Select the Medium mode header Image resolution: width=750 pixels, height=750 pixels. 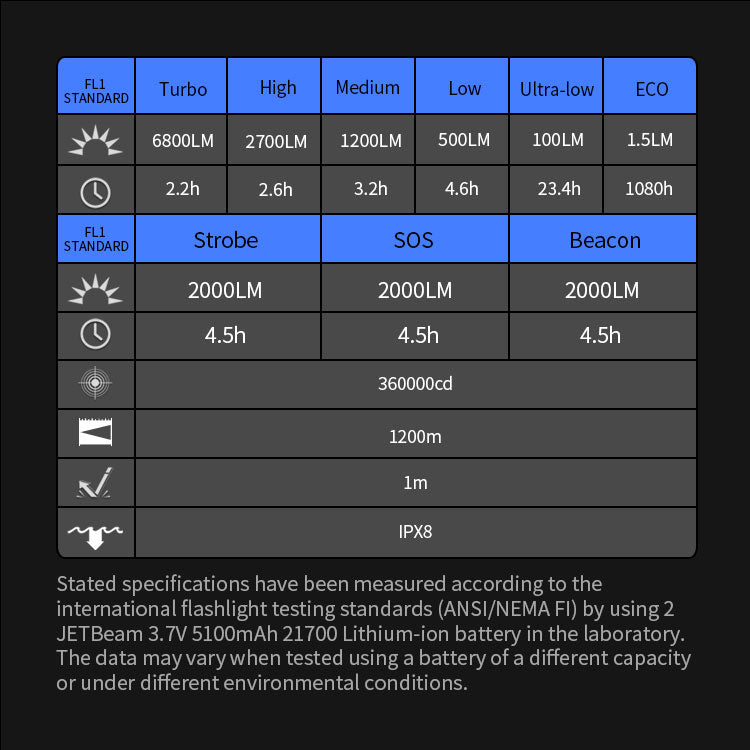(x=368, y=88)
